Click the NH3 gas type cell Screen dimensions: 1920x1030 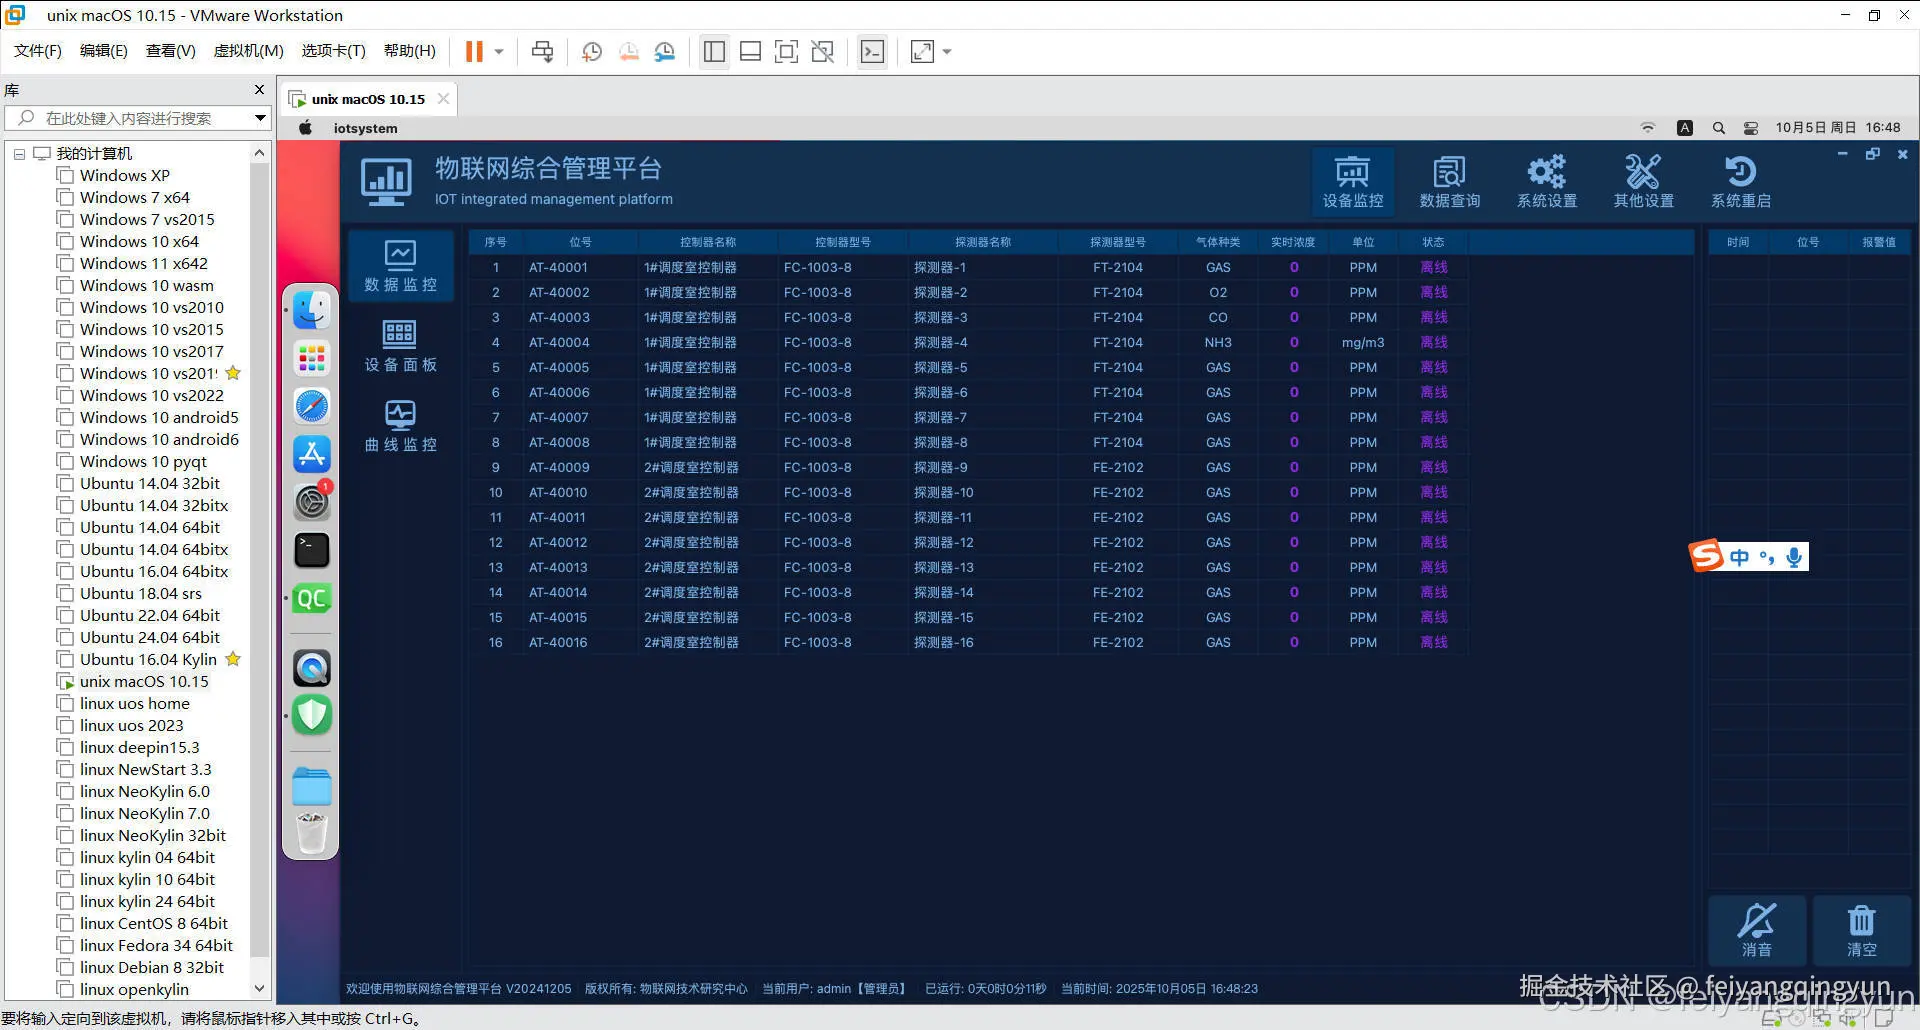[1218, 342]
